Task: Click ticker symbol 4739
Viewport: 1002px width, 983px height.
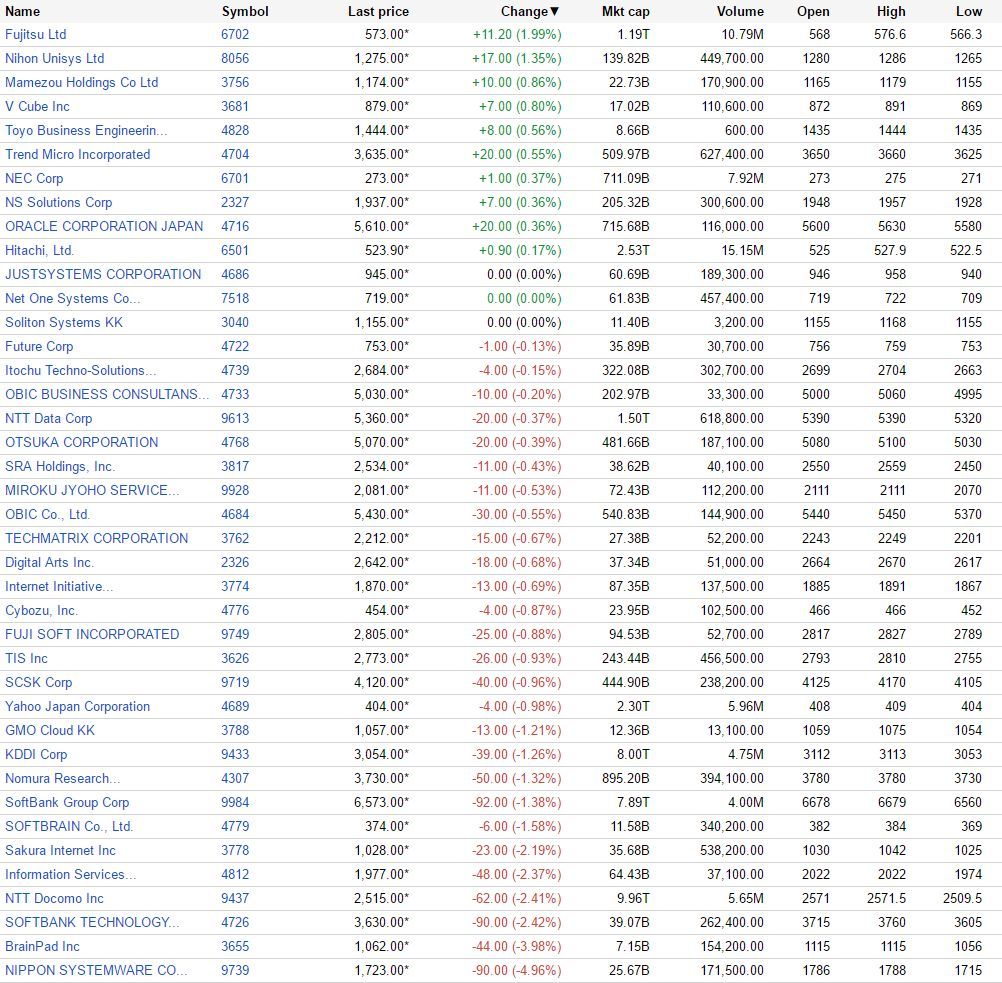Action: pyautogui.click(x=235, y=370)
